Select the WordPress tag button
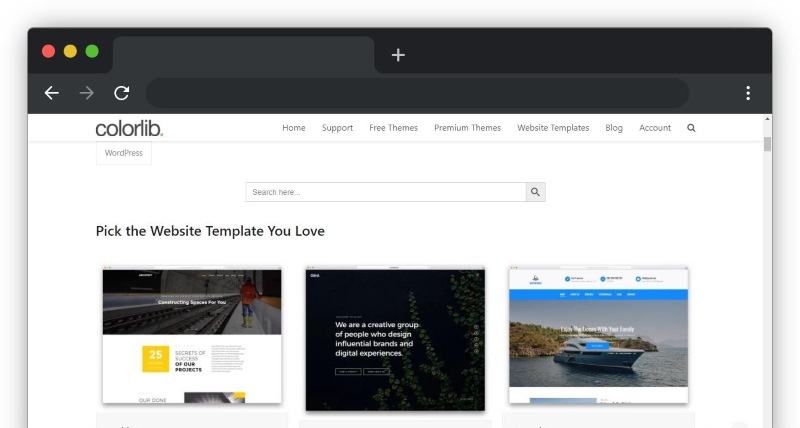Screen dimensions: 800x428 (x=123, y=153)
